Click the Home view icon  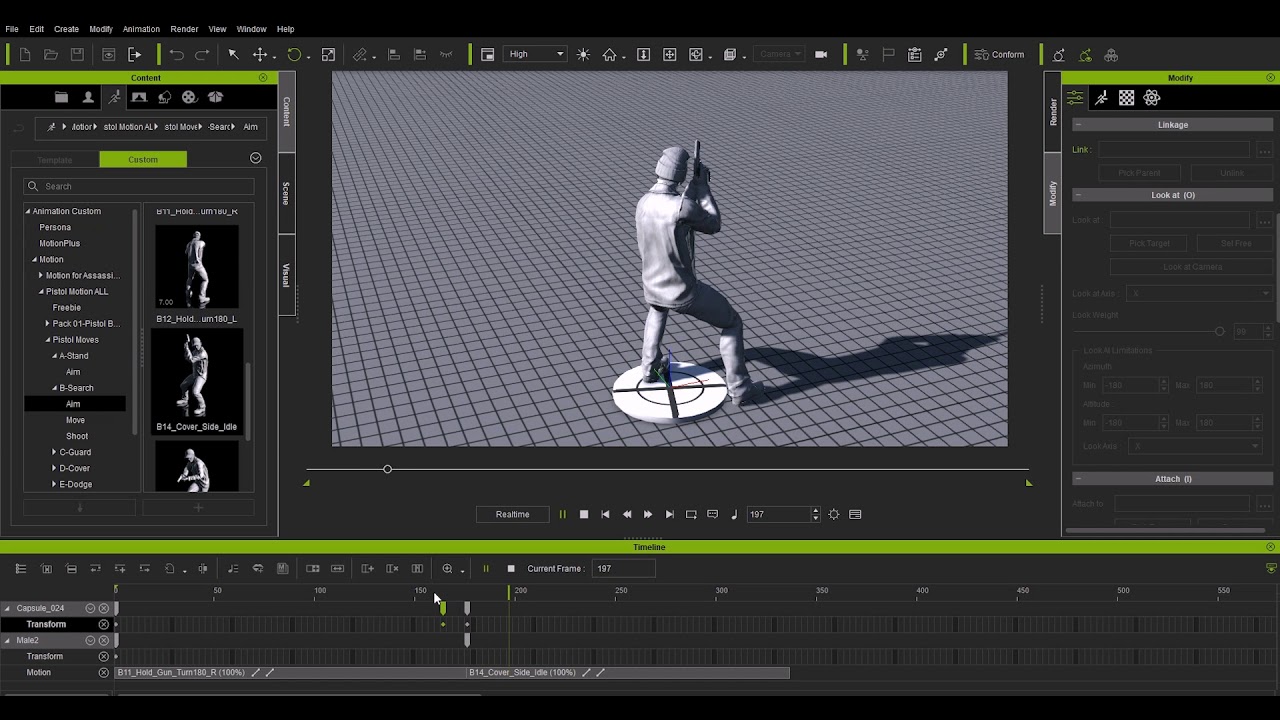(x=609, y=55)
